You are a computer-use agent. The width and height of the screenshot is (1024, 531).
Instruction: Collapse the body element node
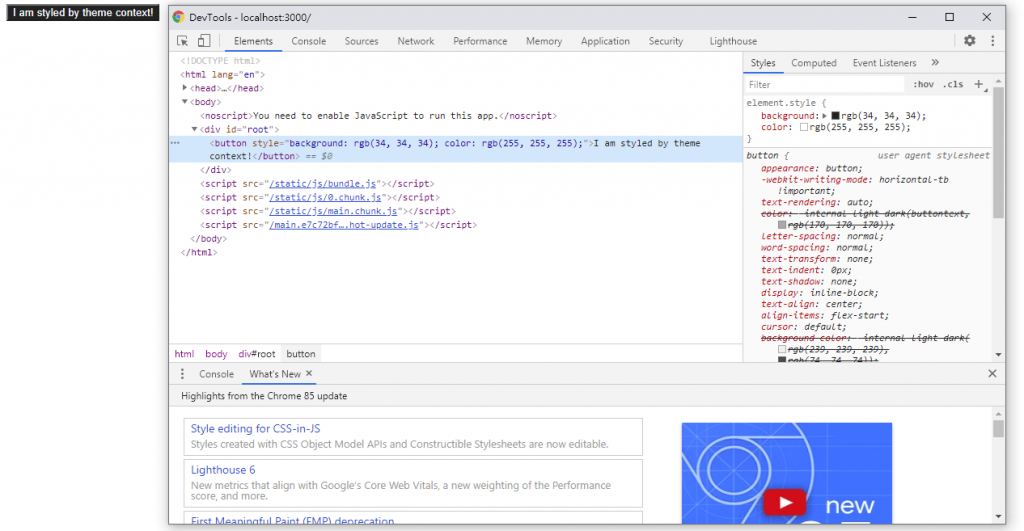185,101
